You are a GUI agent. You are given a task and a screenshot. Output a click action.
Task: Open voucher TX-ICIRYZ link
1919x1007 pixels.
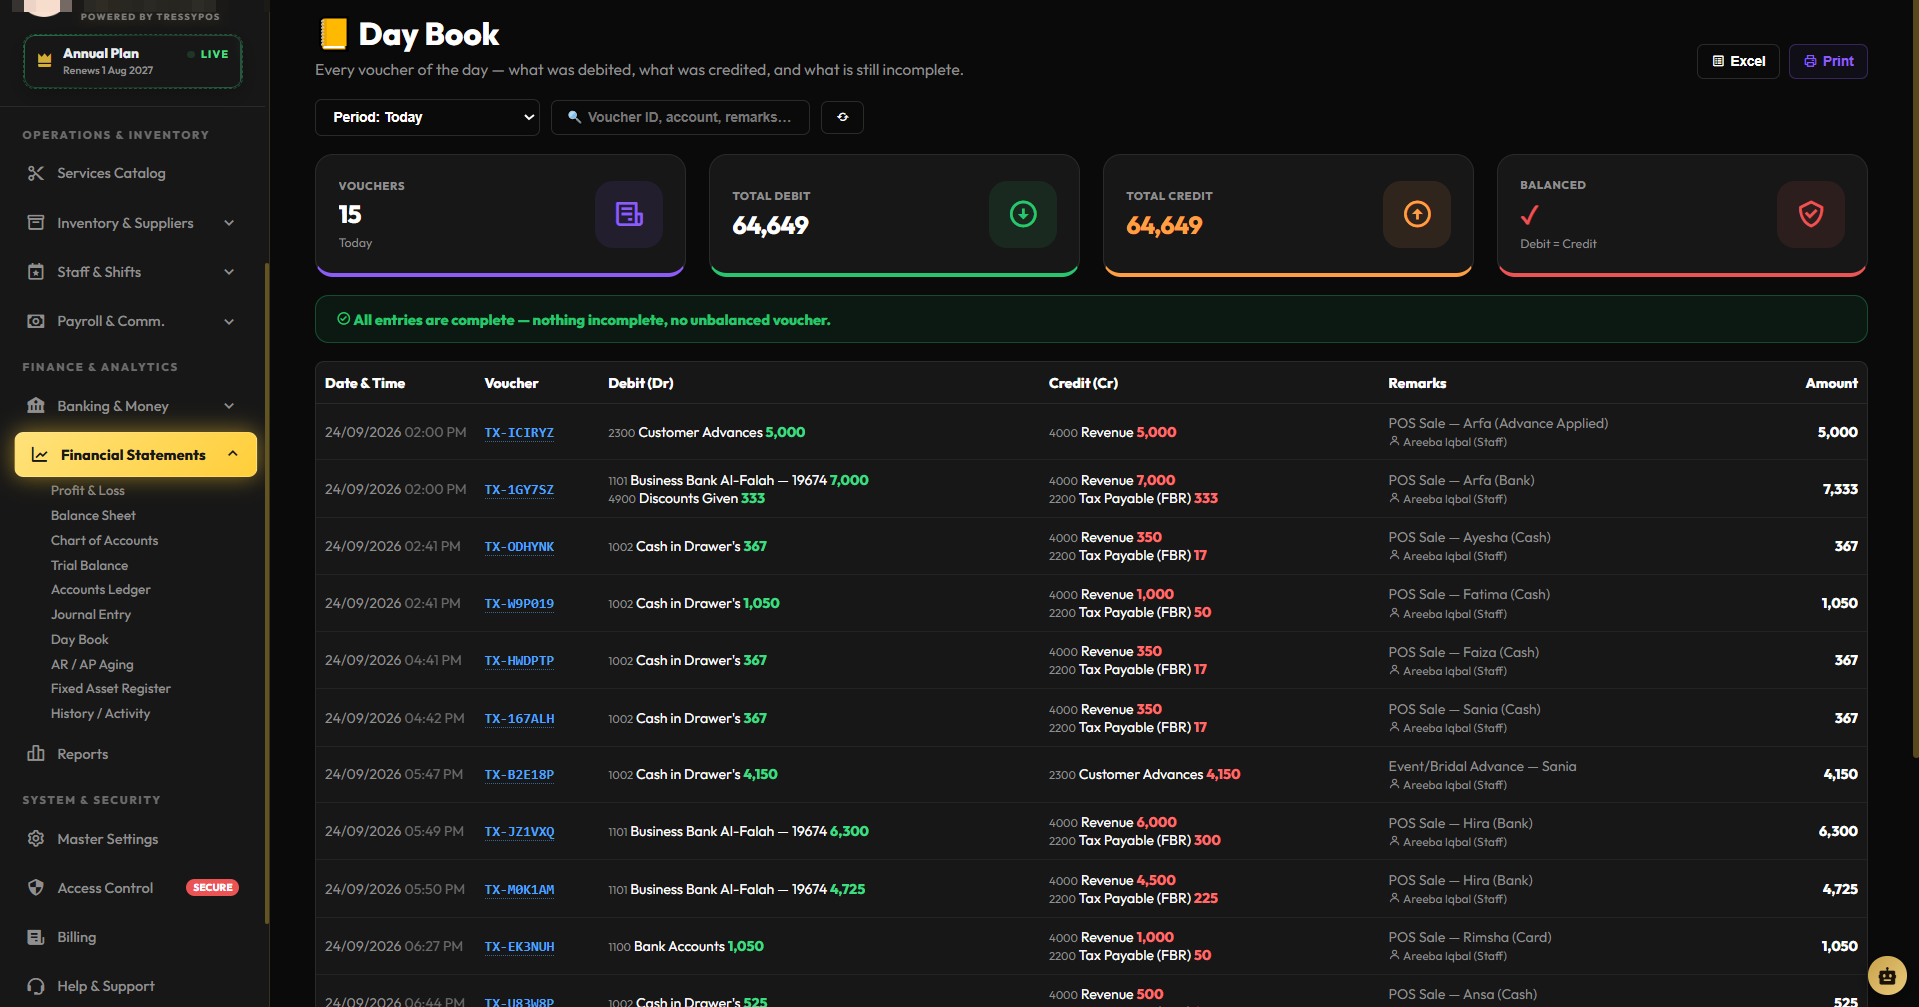point(519,433)
